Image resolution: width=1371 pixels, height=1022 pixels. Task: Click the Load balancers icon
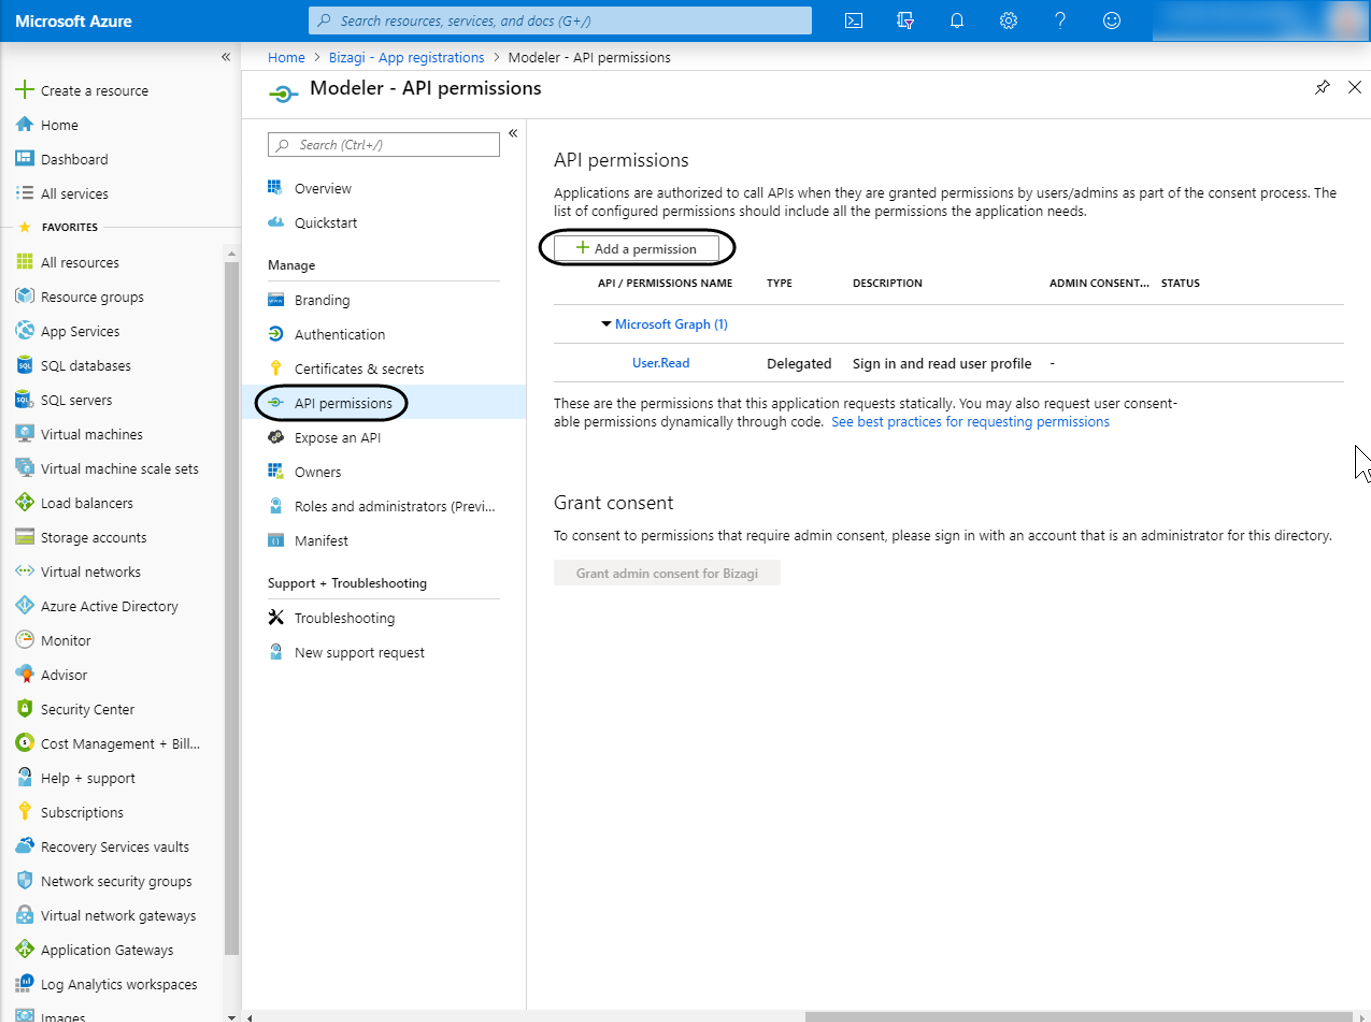(x=25, y=502)
